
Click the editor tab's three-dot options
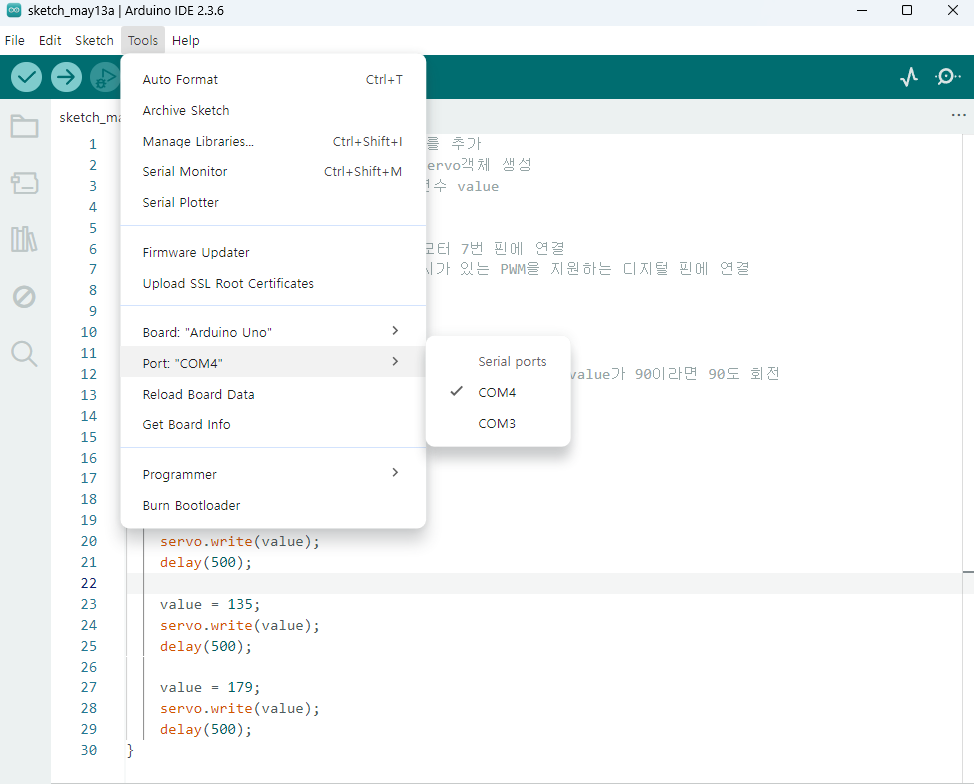point(959,116)
